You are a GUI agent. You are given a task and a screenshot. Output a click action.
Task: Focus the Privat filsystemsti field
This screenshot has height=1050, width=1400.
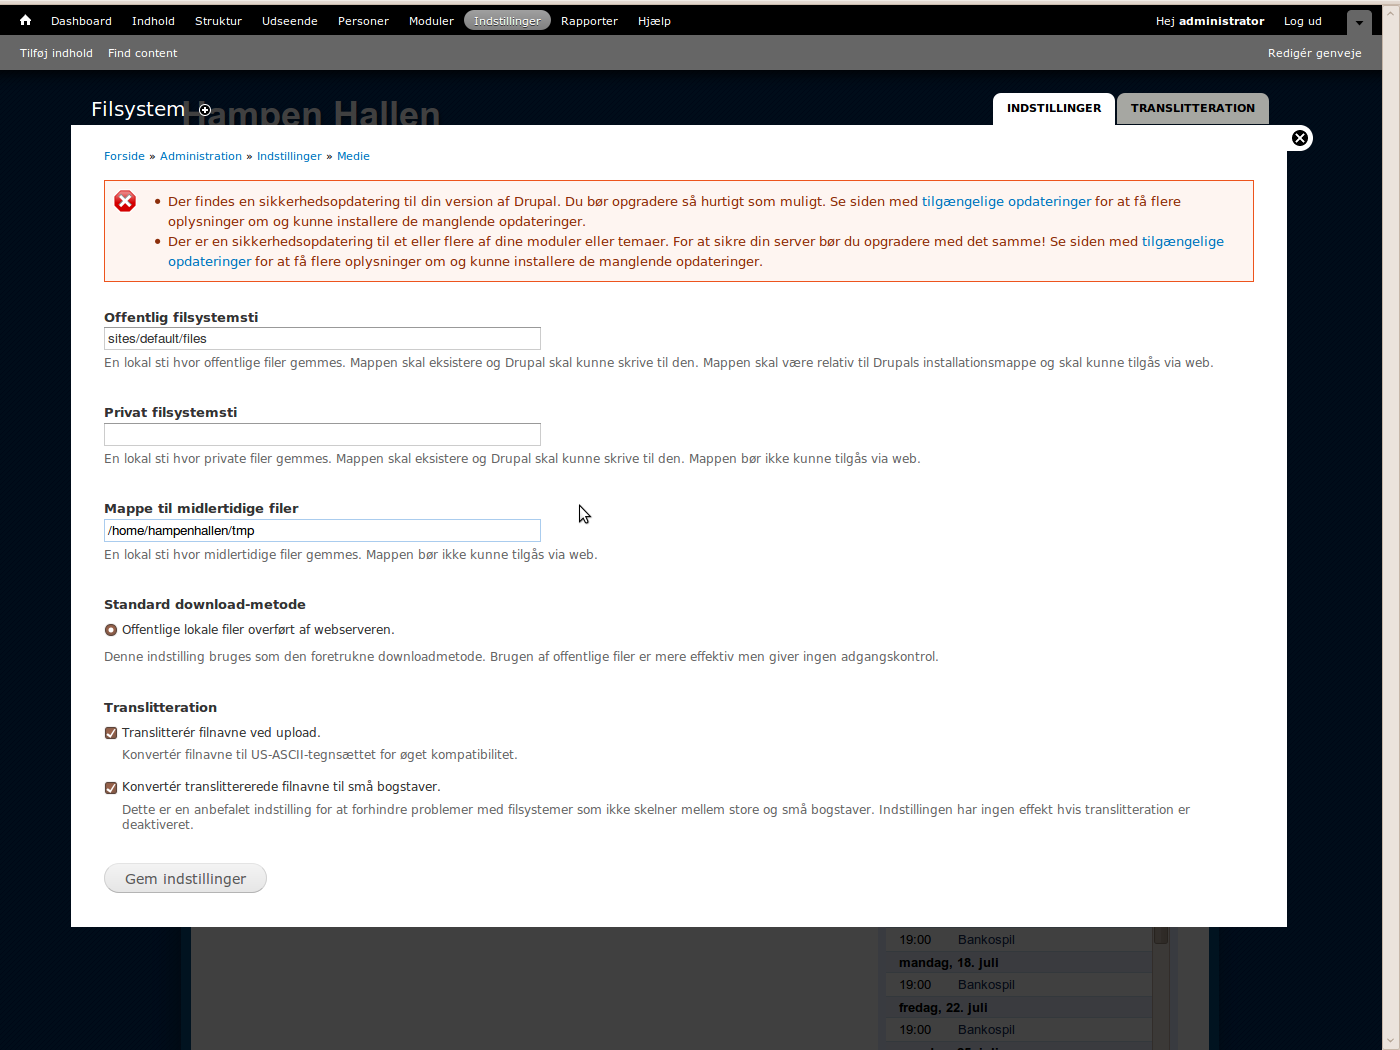click(322, 434)
